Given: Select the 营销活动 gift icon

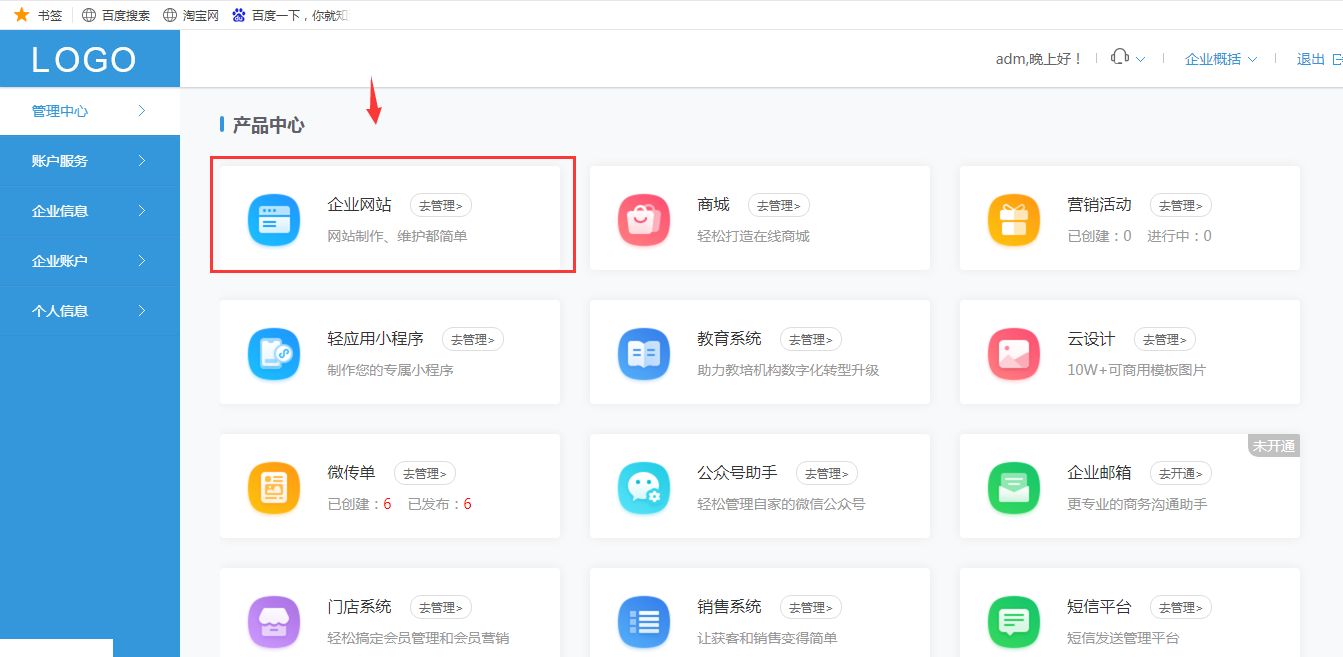Looking at the screenshot, I should point(1013,219).
